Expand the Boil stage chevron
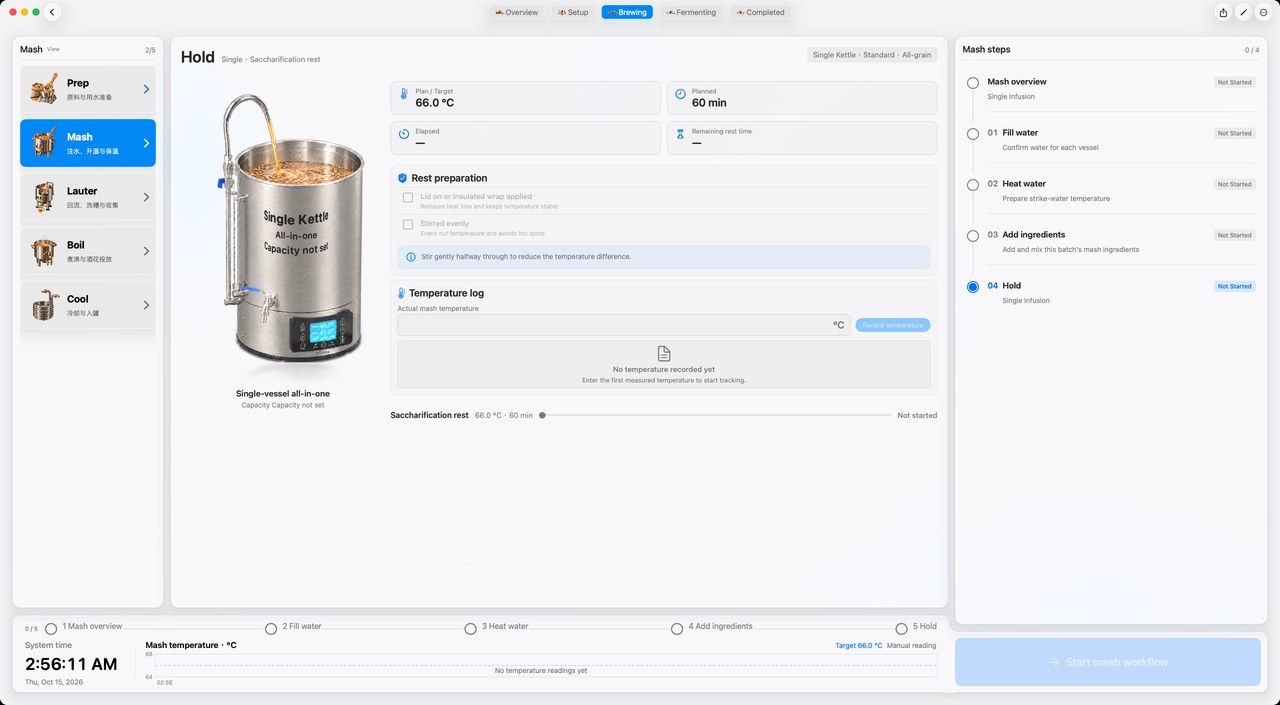The image size is (1280, 705). (146, 251)
